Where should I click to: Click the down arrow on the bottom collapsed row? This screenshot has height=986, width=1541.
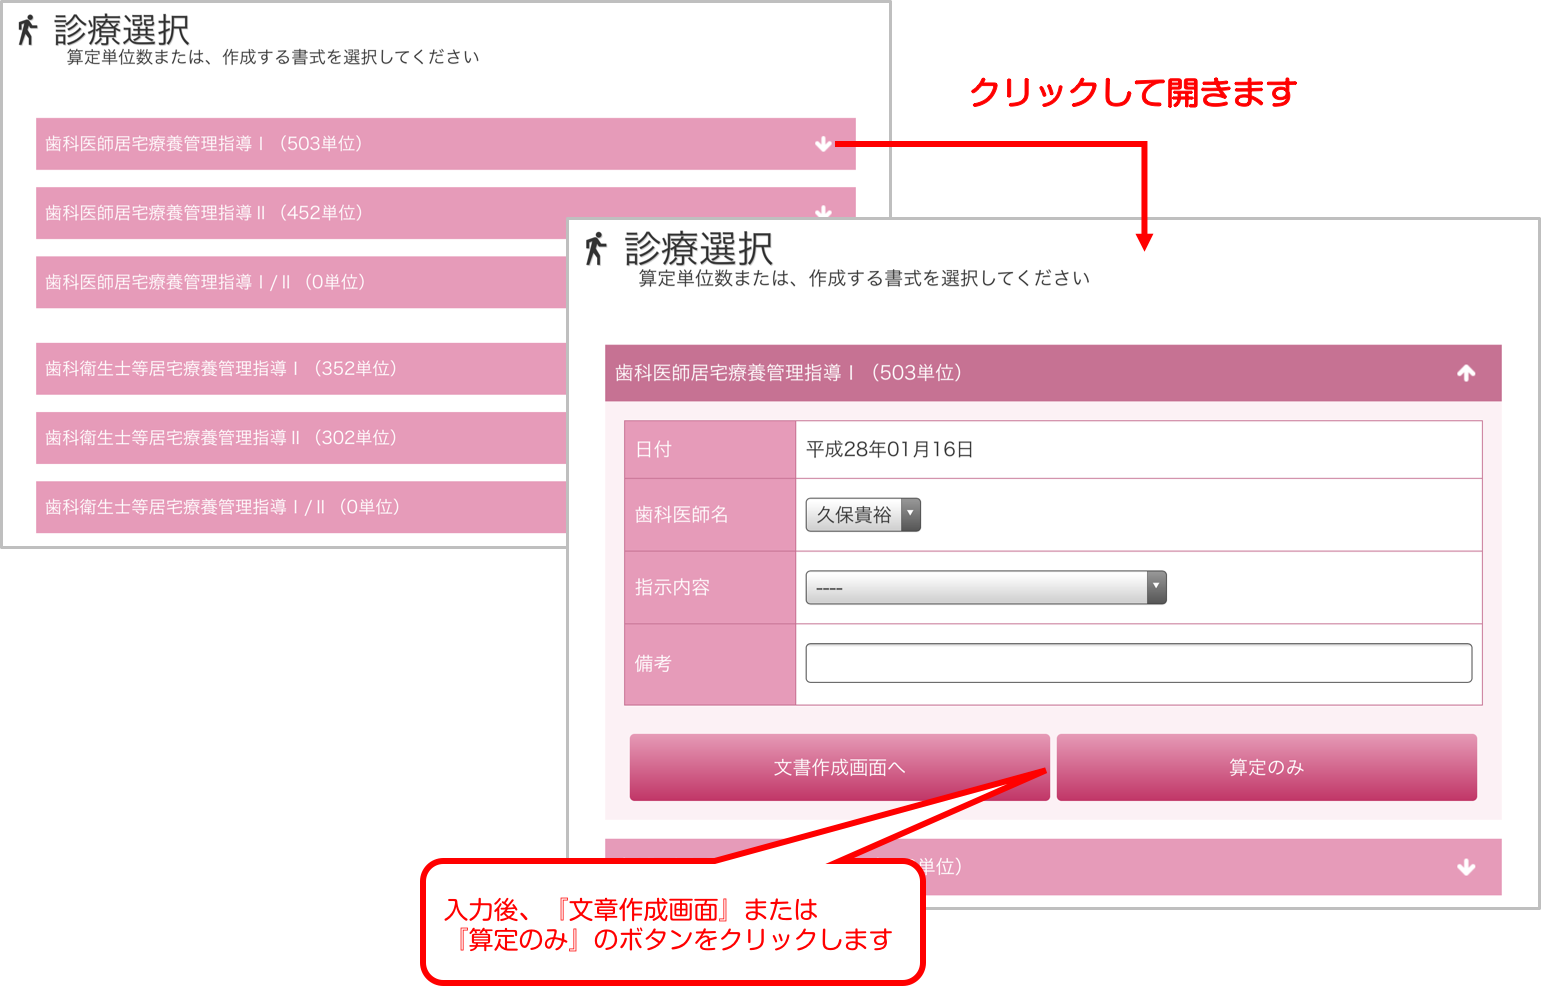(x=1466, y=867)
